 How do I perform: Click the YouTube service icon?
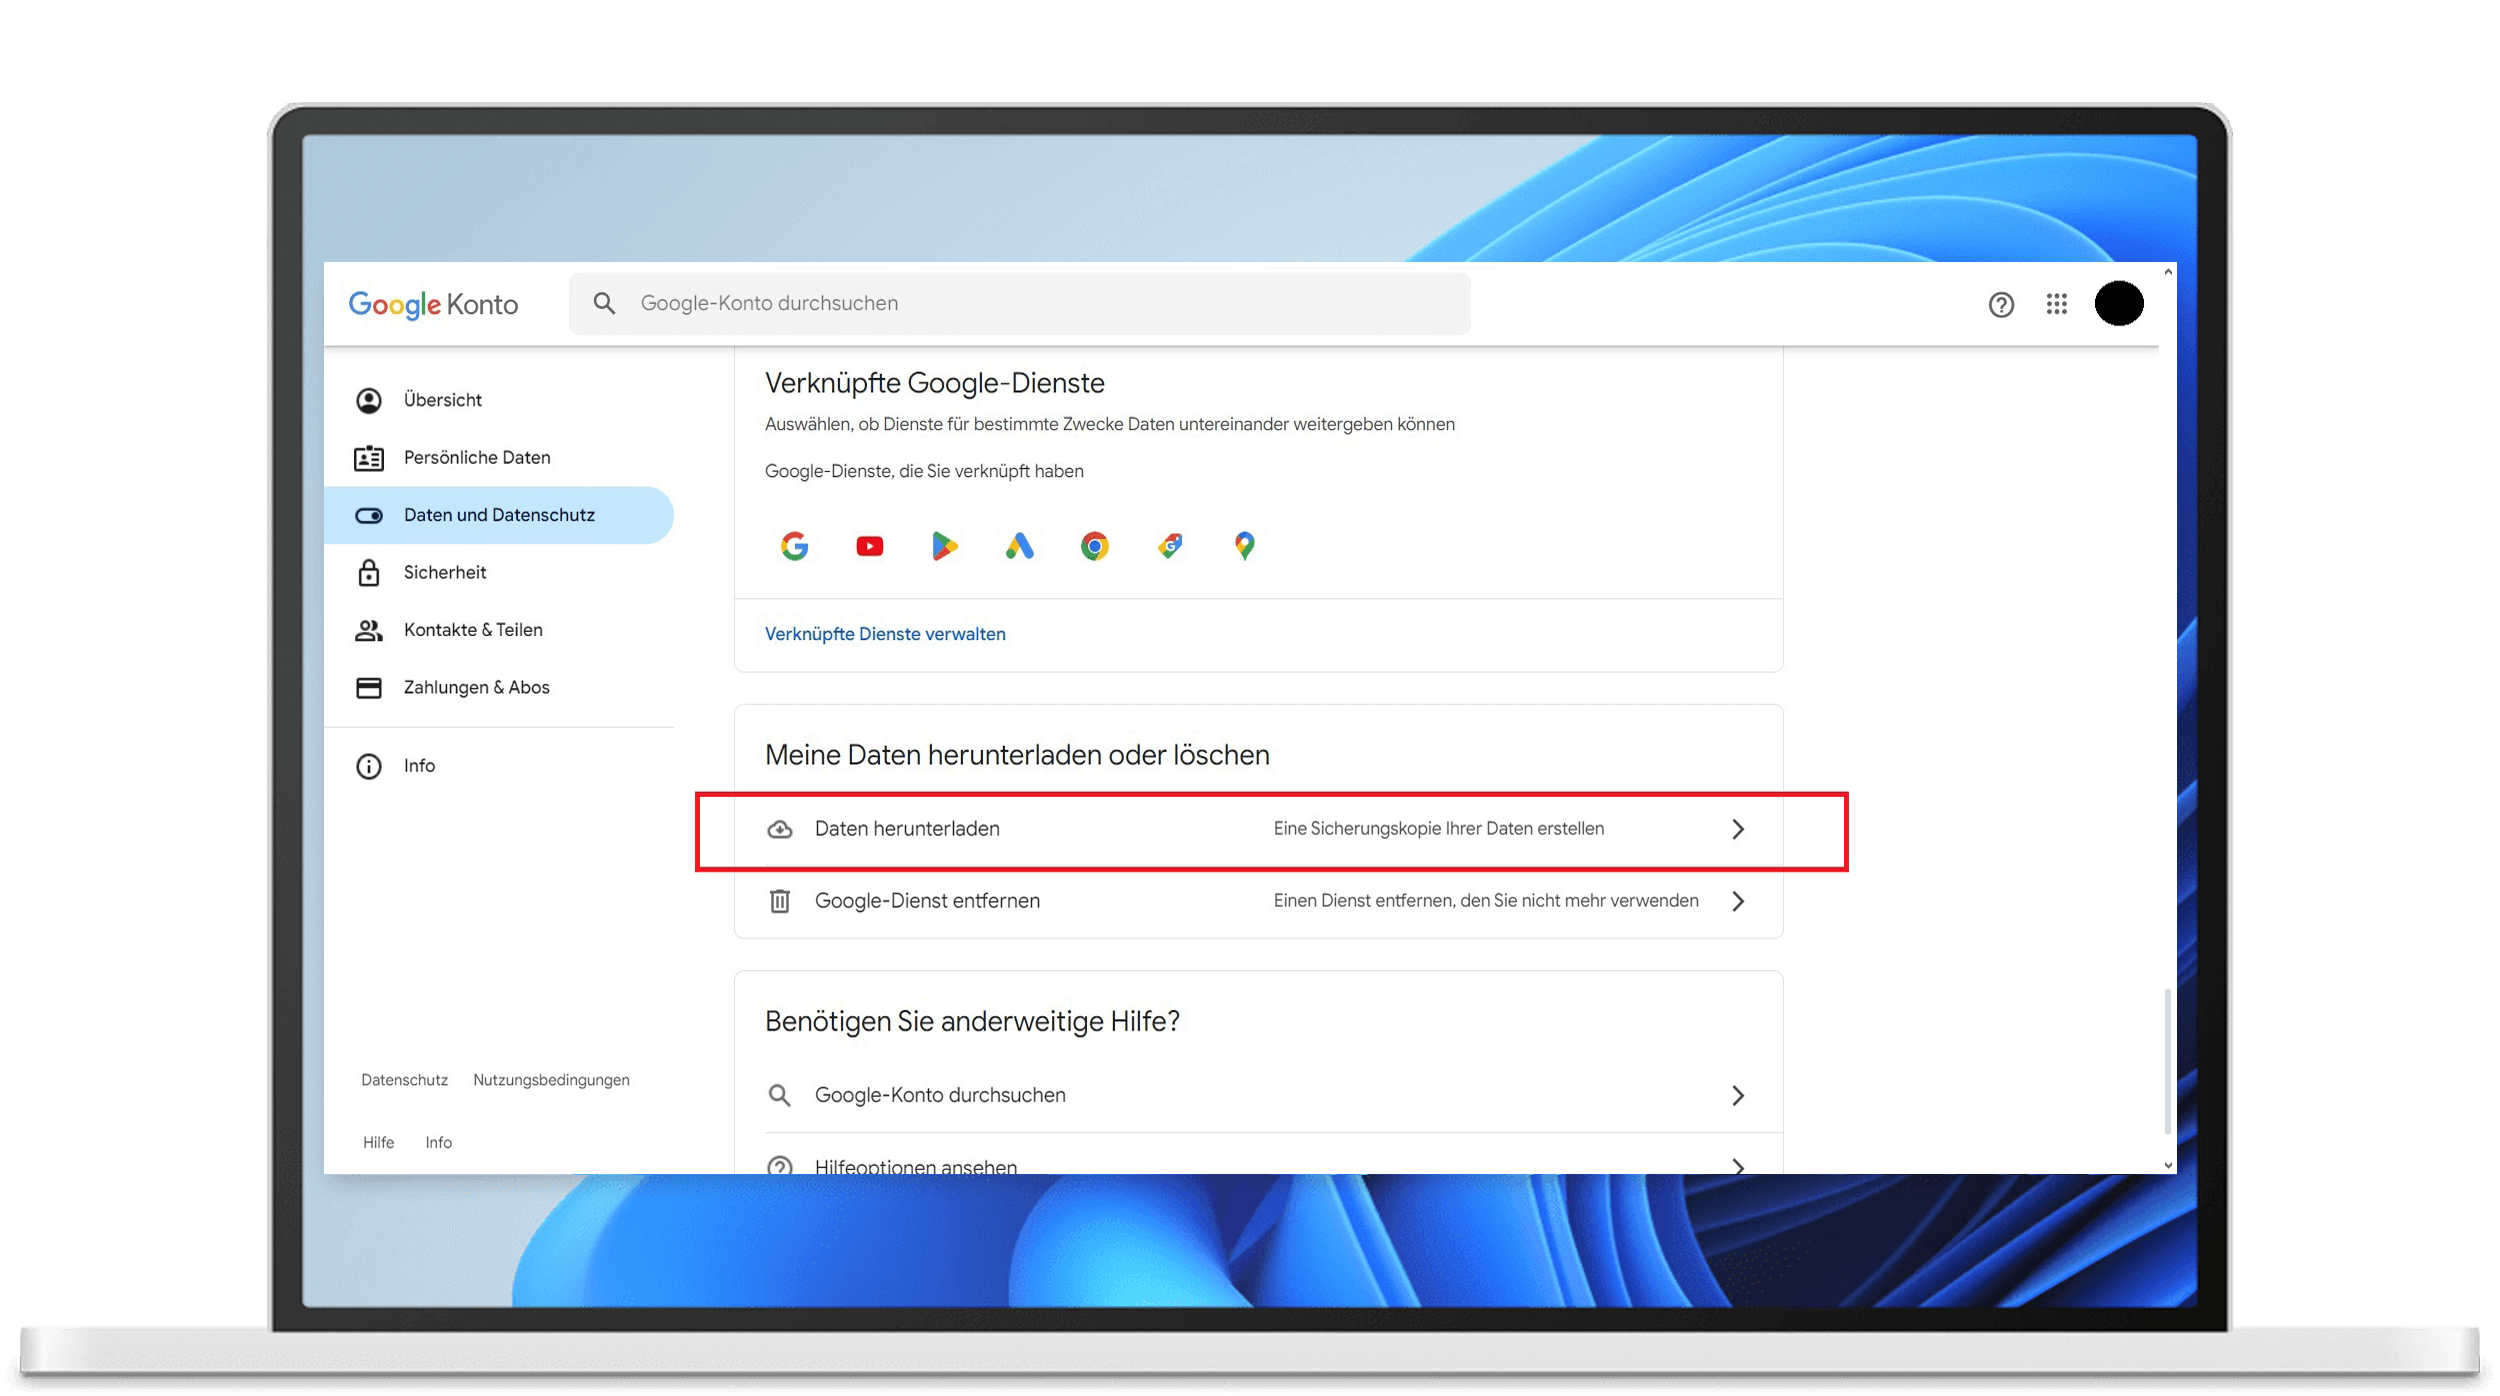coord(869,546)
